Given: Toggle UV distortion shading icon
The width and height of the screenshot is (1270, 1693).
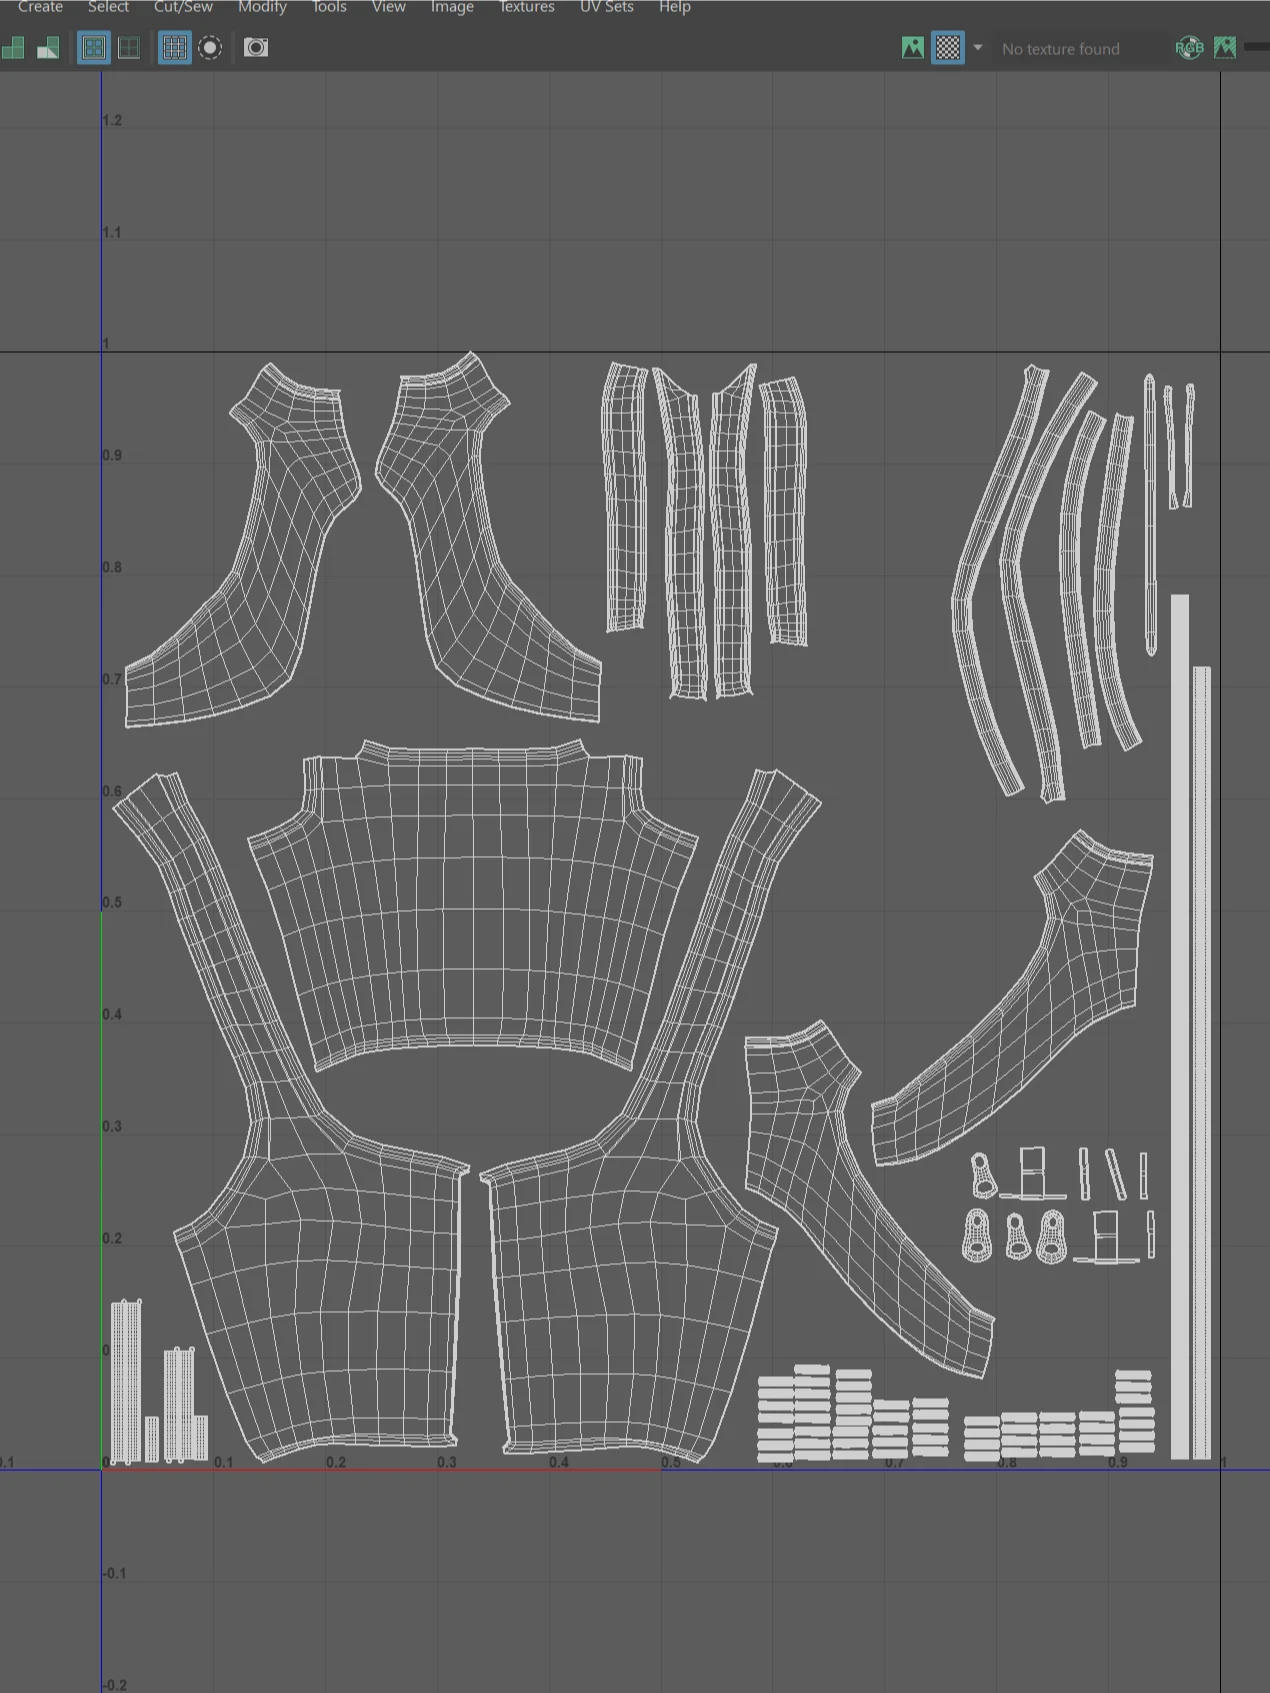Looking at the screenshot, I should click(x=48, y=47).
